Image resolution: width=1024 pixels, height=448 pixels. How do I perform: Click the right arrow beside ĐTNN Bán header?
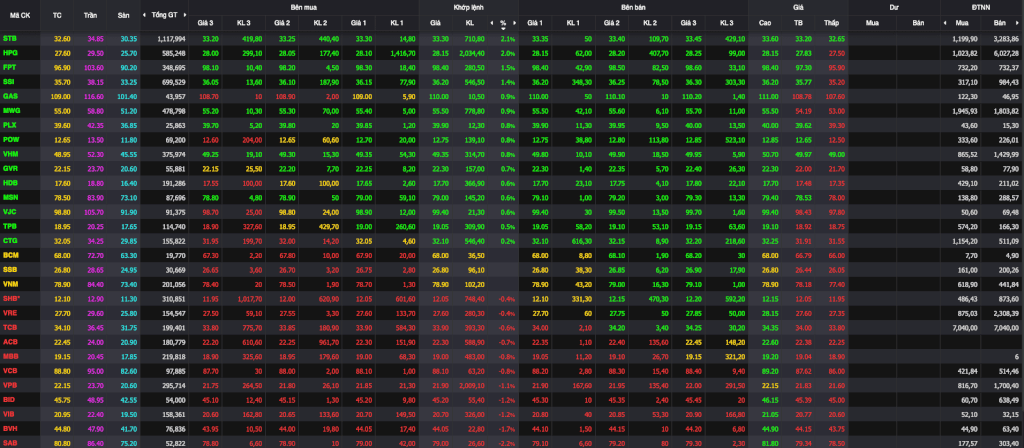1019,23
